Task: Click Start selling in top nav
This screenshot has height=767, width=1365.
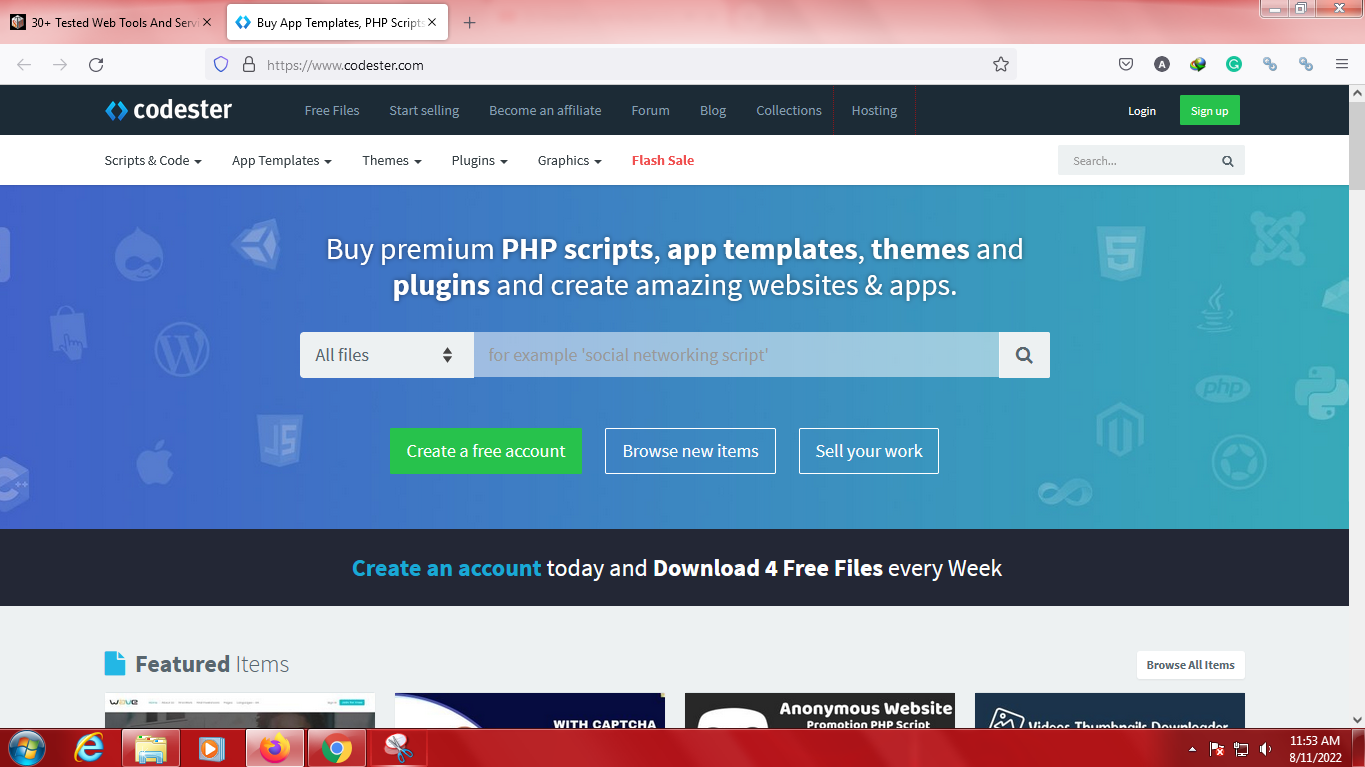Action: 424,110
